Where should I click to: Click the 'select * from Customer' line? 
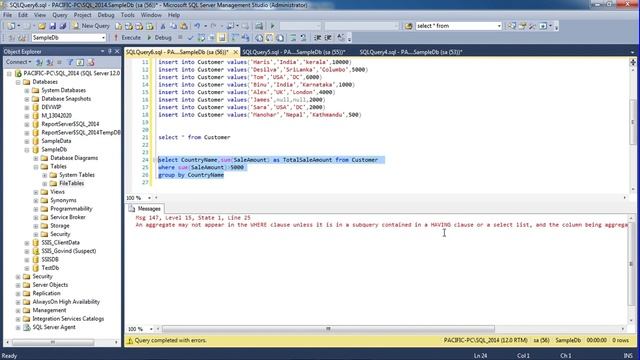(194, 138)
